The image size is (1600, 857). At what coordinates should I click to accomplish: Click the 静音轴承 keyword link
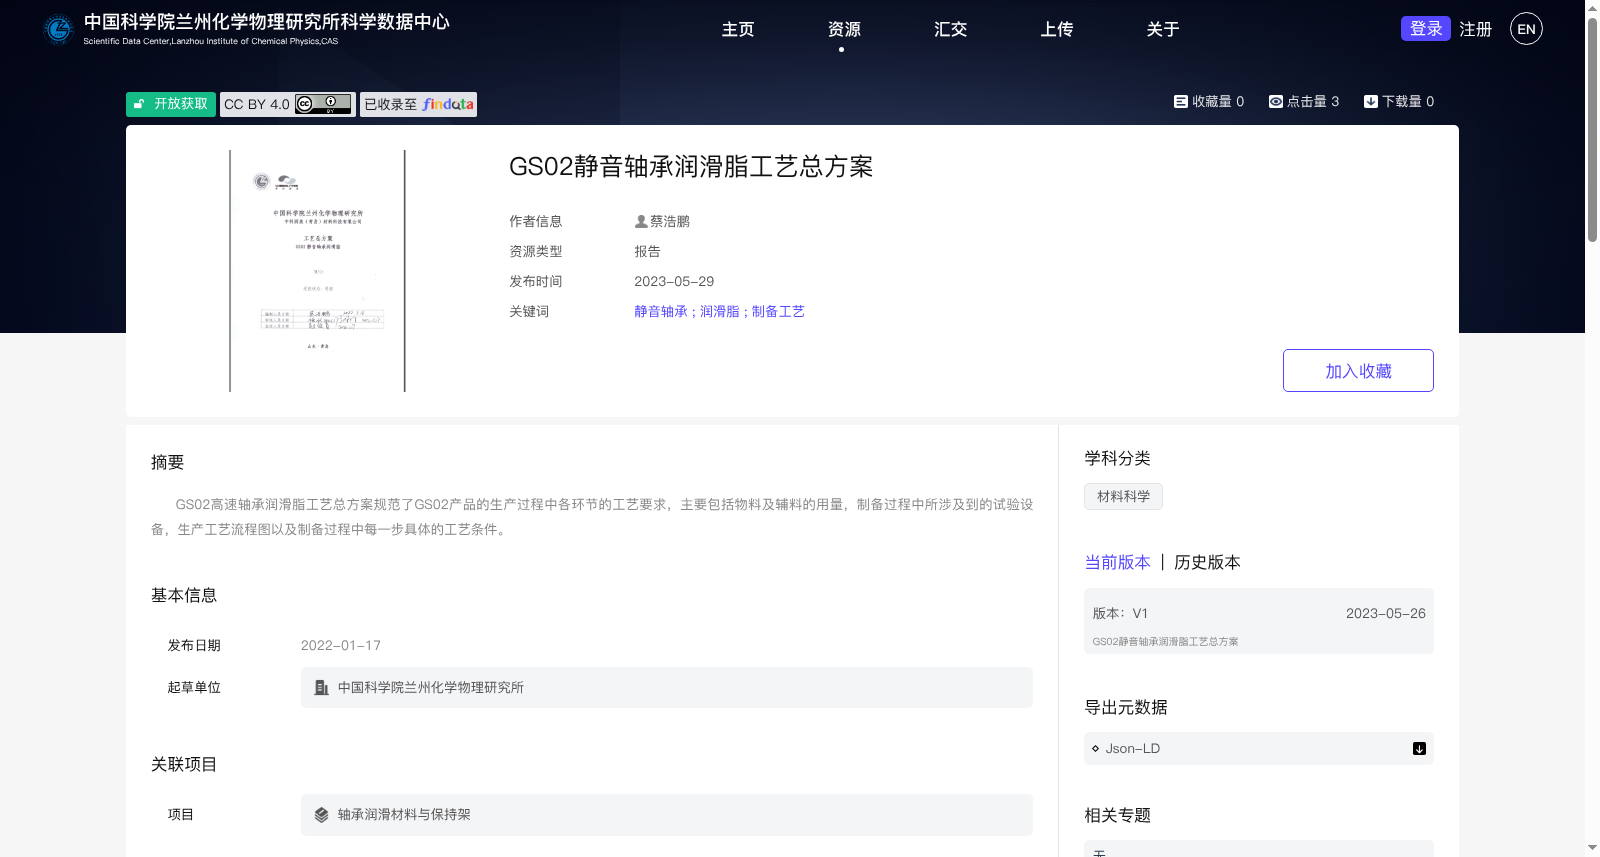661,311
